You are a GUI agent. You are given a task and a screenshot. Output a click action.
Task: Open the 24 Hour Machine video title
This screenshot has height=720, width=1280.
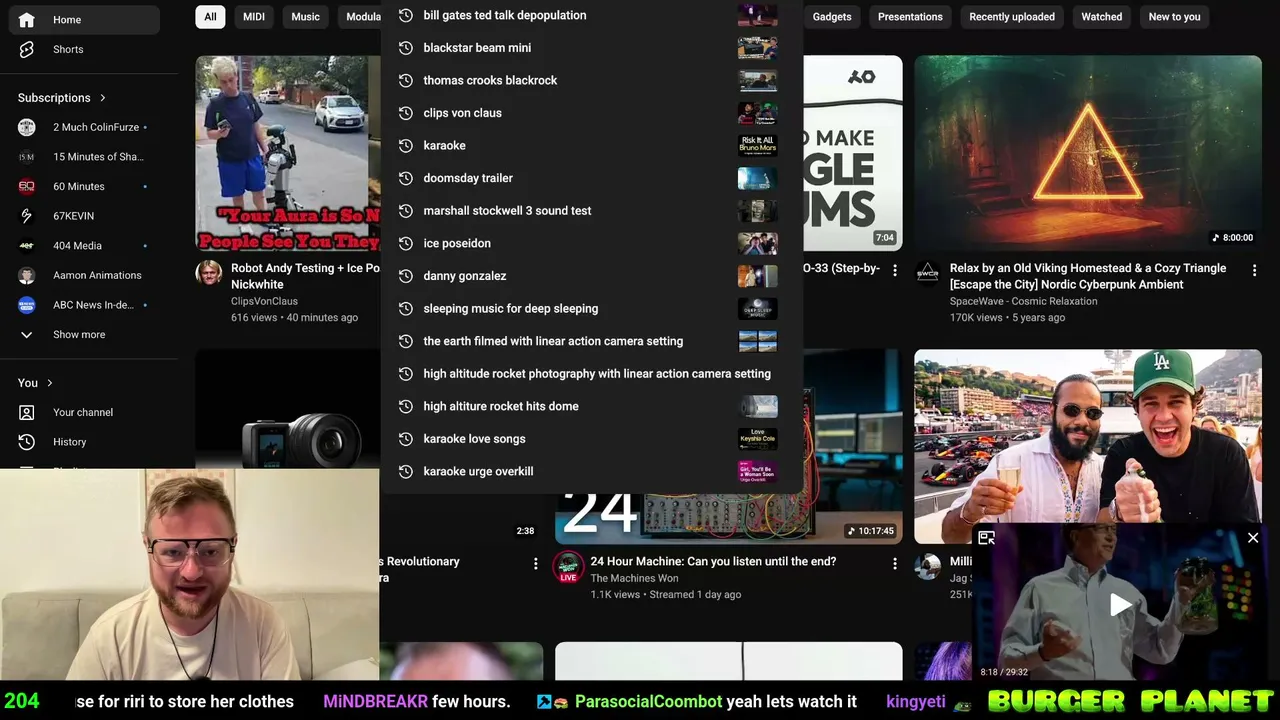tap(713, 562)
